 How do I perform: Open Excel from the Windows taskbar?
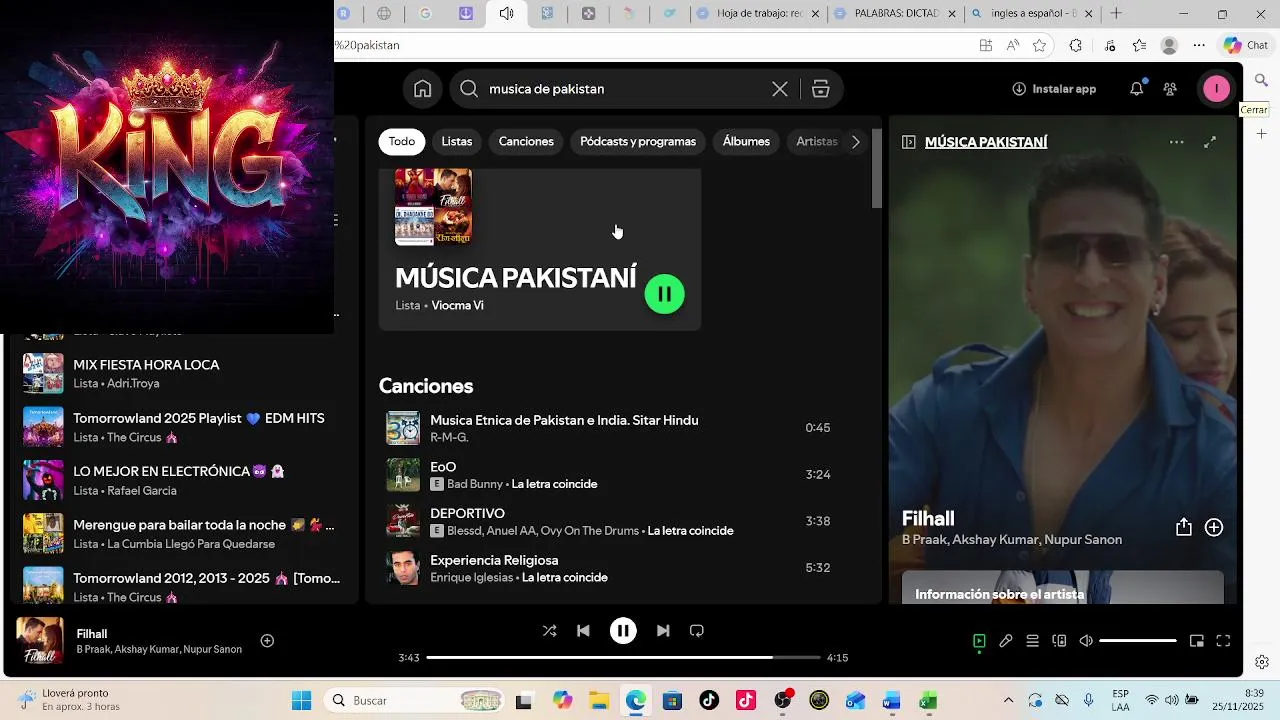coord(928,701)
